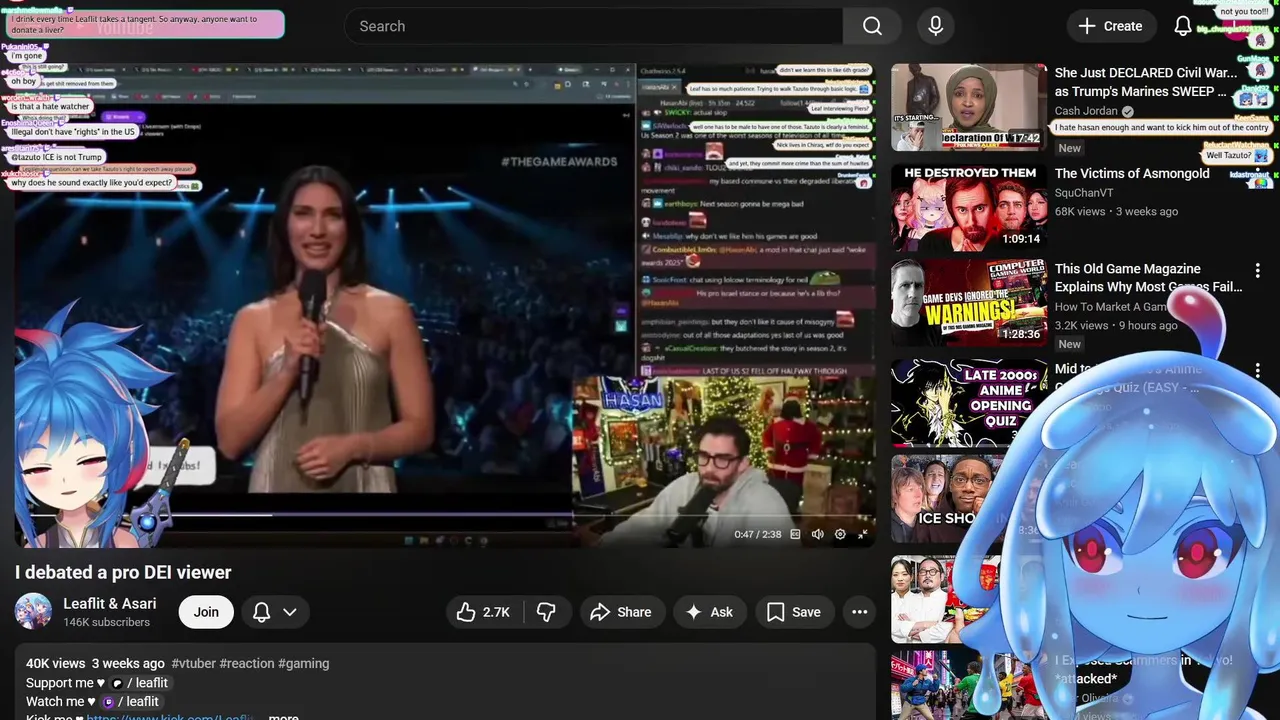Click title 'The Victims of Asmongold'
The image size is (1280, 720).
click(x=1132, y=173)
